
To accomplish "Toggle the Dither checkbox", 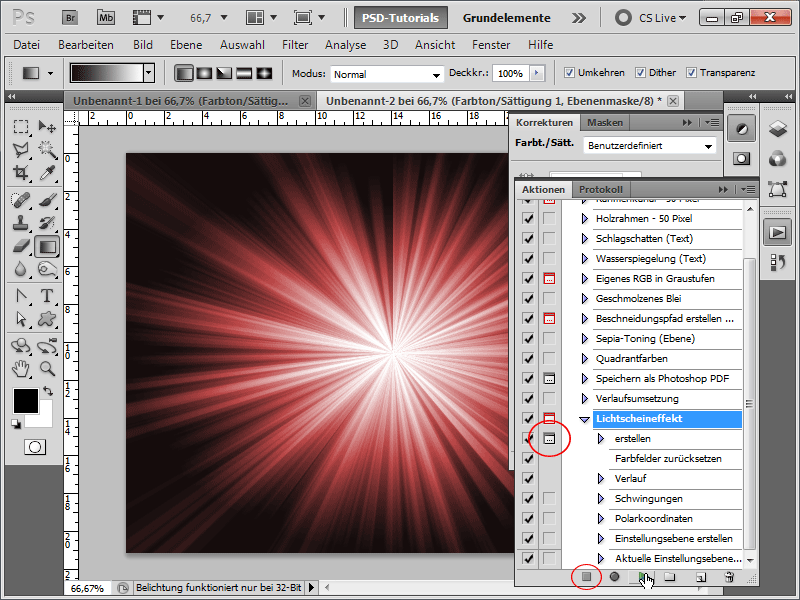I will click(640, 73).
